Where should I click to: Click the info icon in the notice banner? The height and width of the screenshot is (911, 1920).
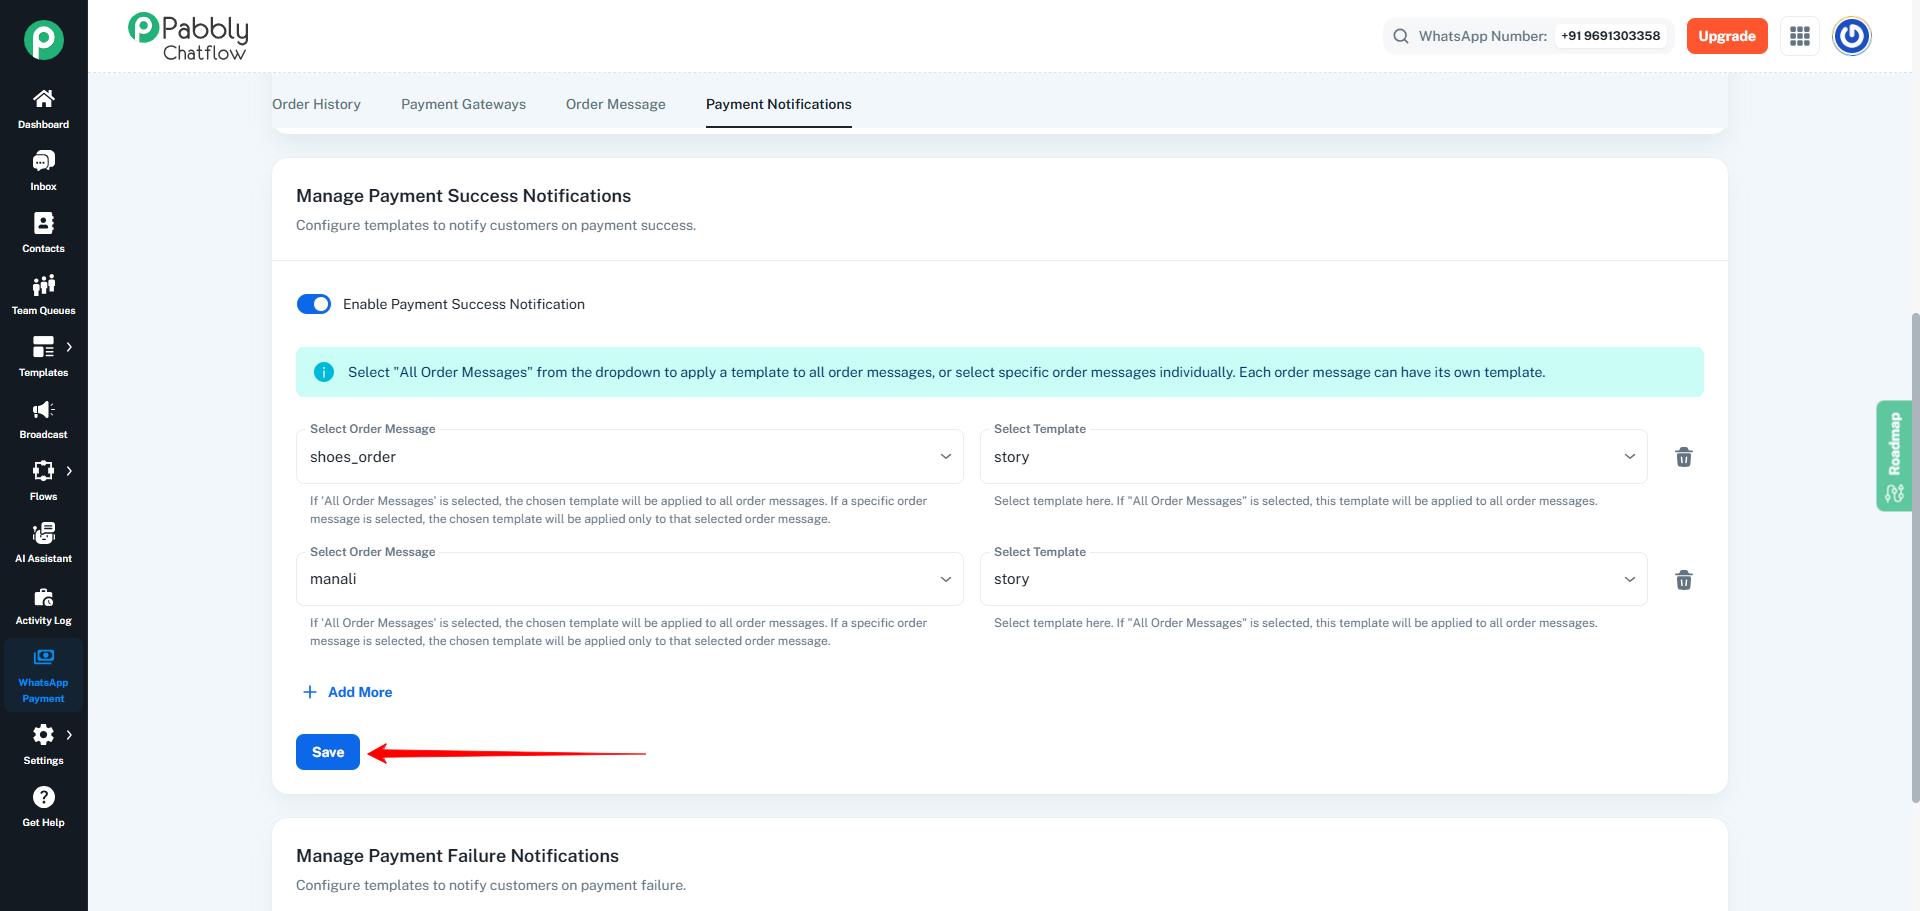point(324,372)
